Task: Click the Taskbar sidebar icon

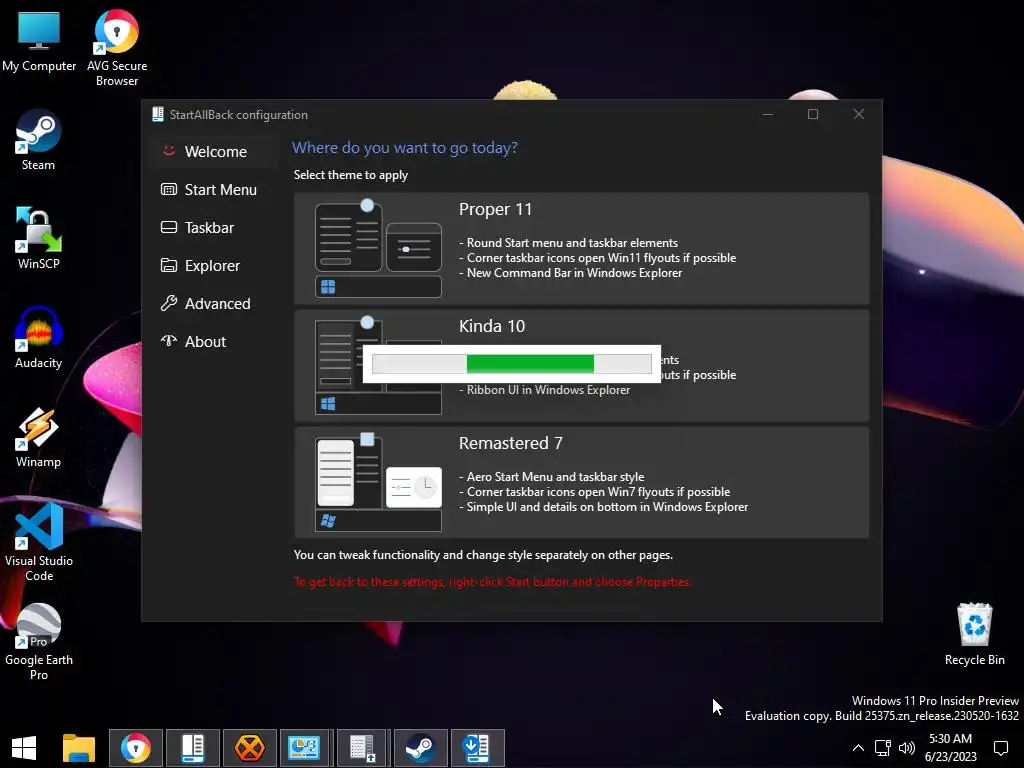Action: pyautogui.click(x=168, y=227)
